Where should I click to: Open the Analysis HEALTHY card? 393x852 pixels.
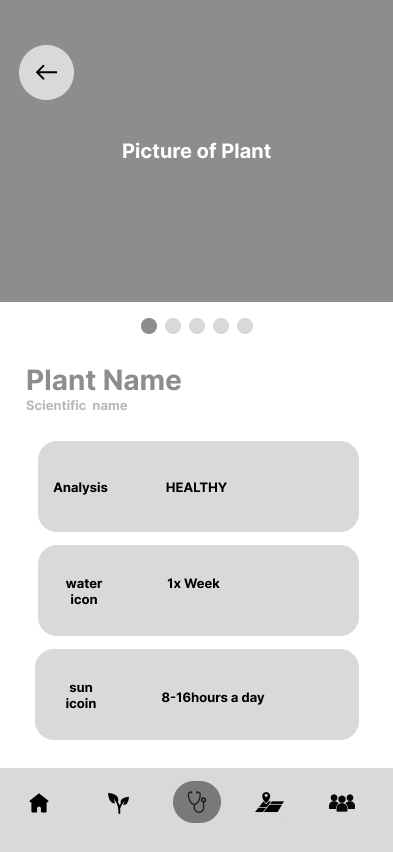[x=198, y=486]
